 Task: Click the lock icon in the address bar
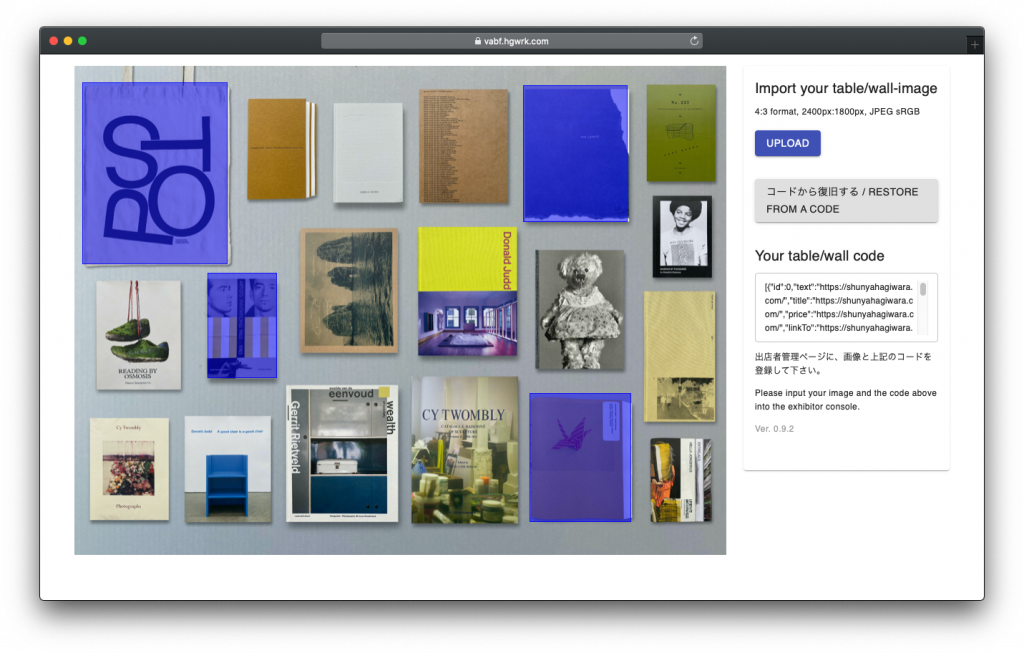tap(478, 41)
